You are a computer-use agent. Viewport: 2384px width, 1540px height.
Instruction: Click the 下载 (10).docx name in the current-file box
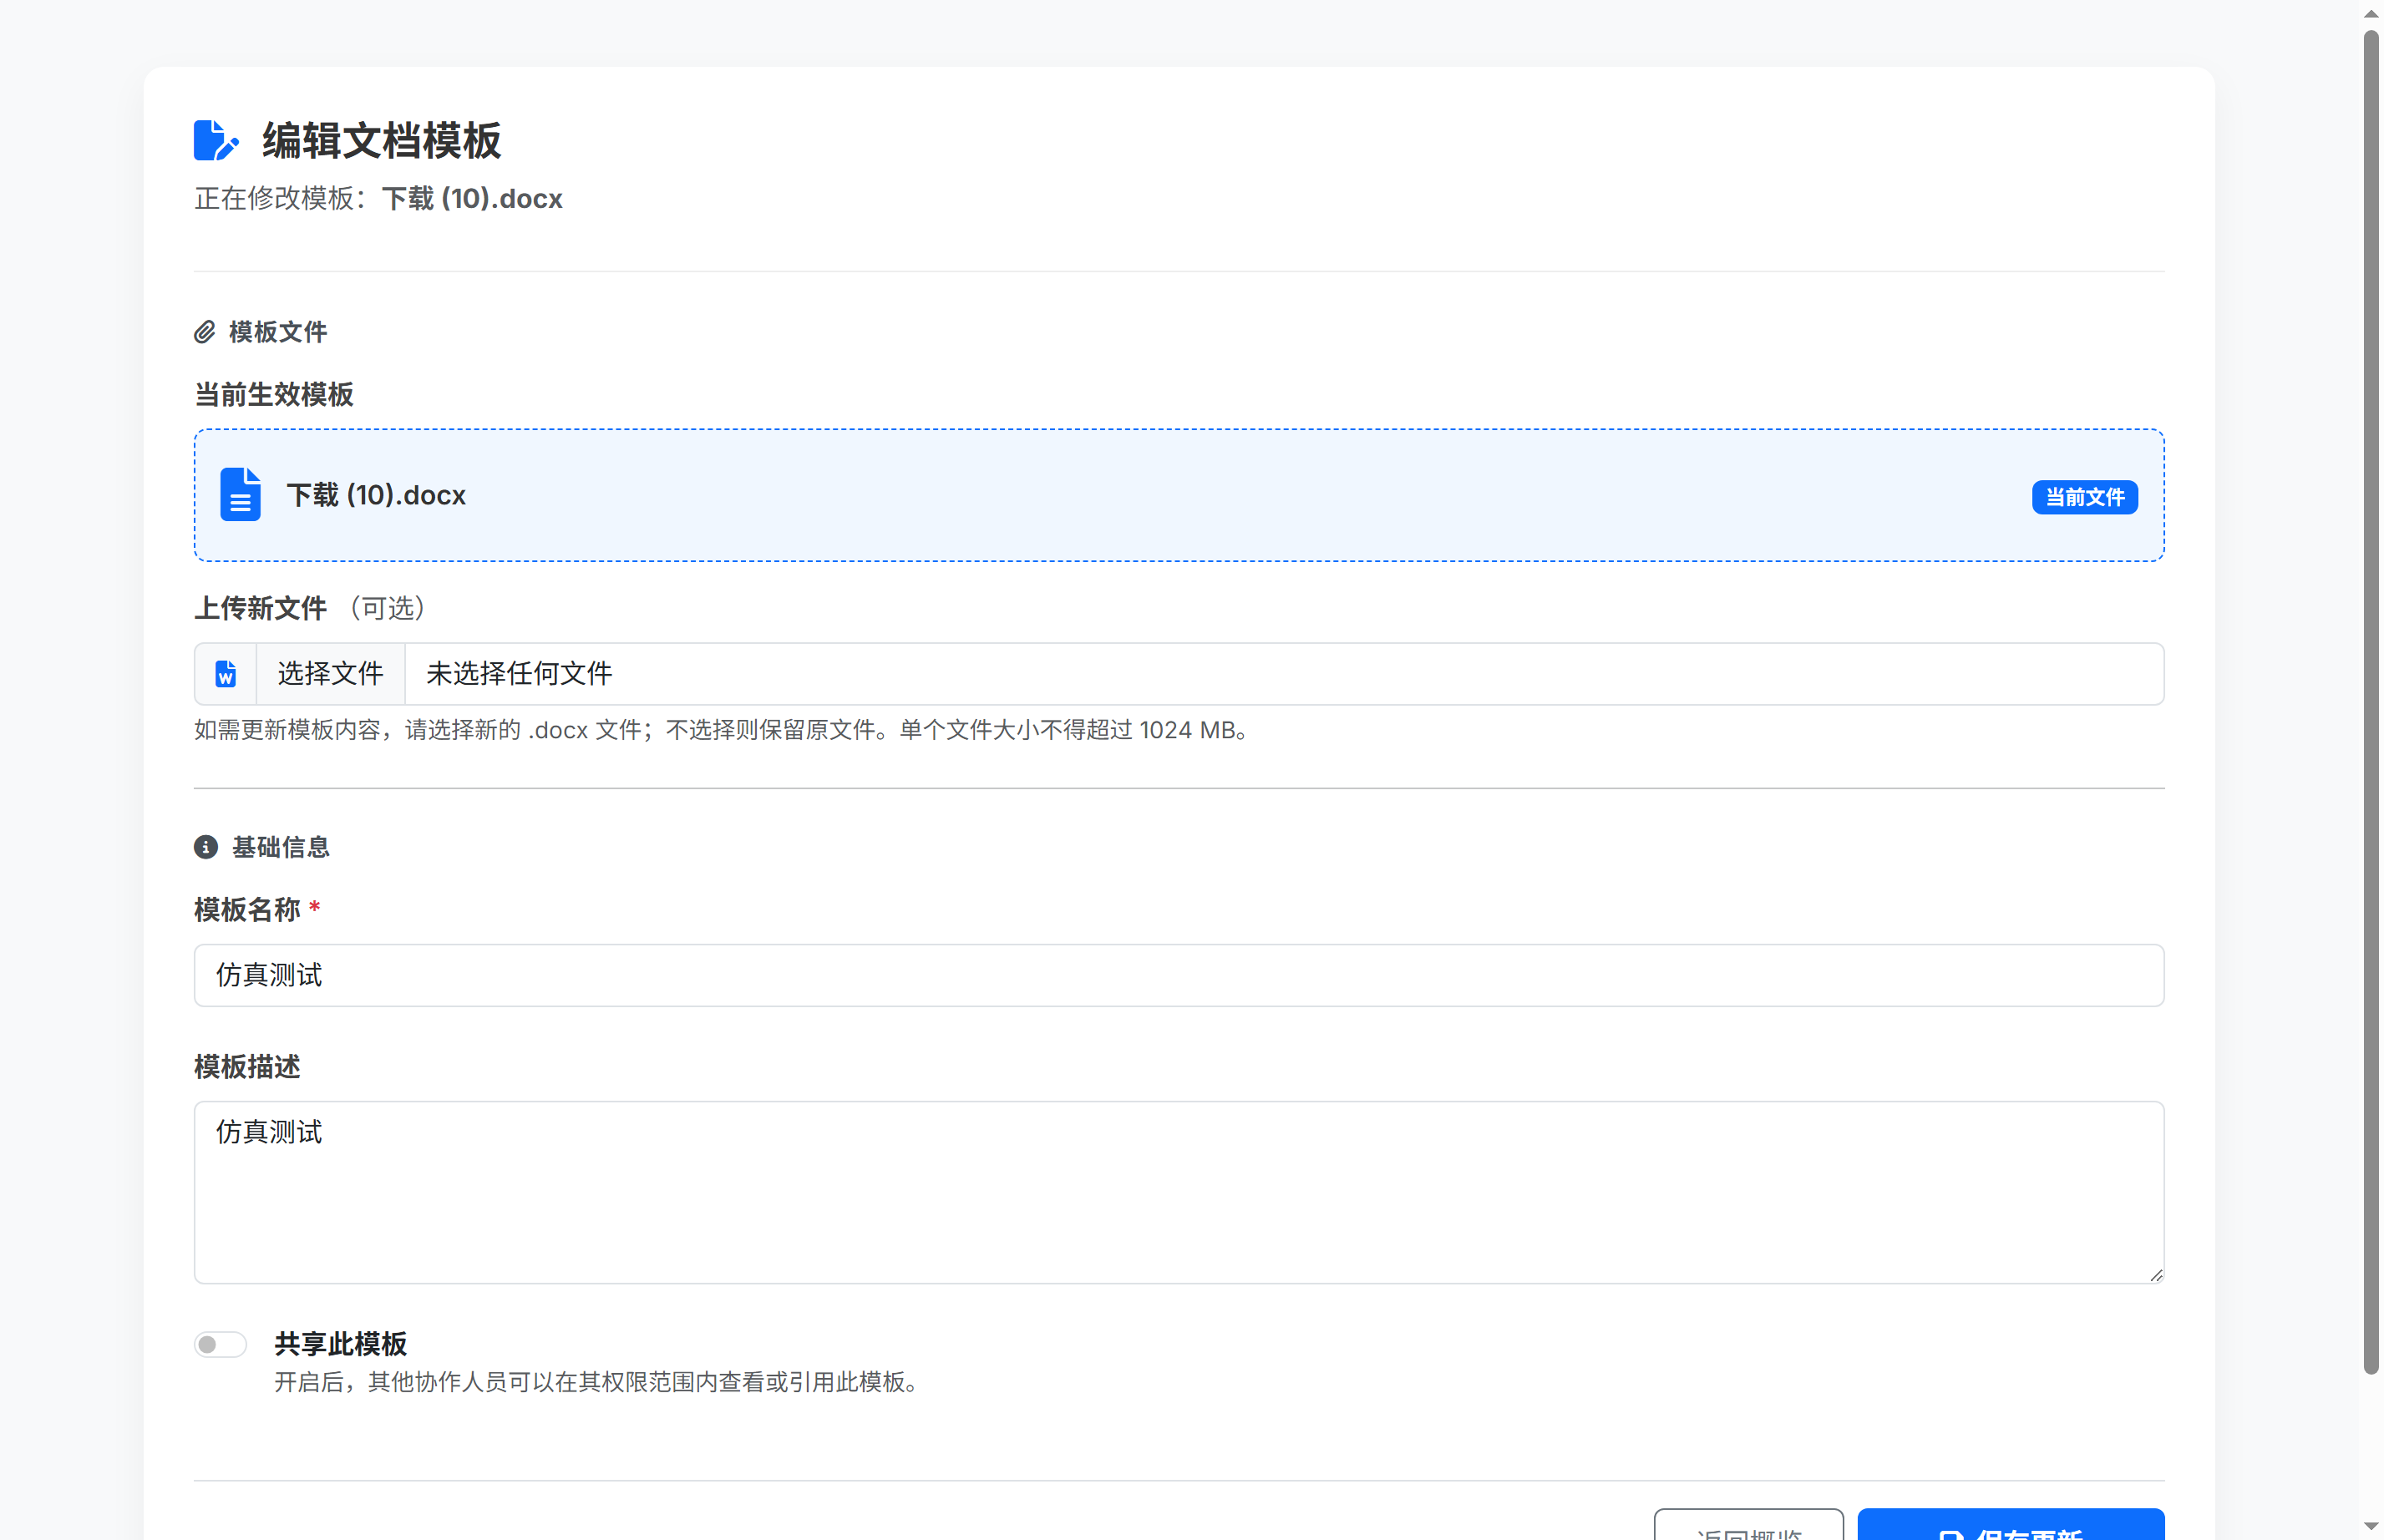376,495
